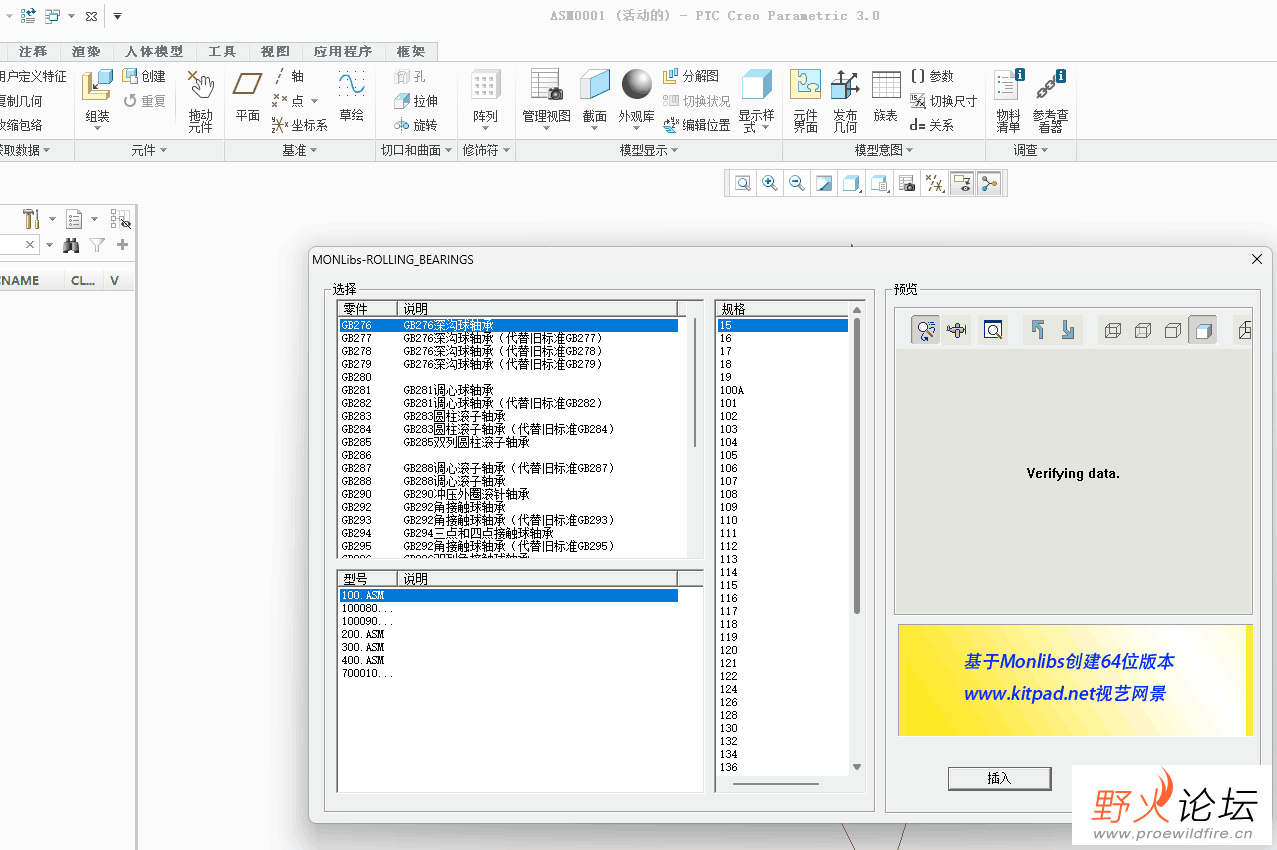Click the refit zoom icon in graphics toolbar
This screenshot has height=850, width=1277.
point(743,183)
